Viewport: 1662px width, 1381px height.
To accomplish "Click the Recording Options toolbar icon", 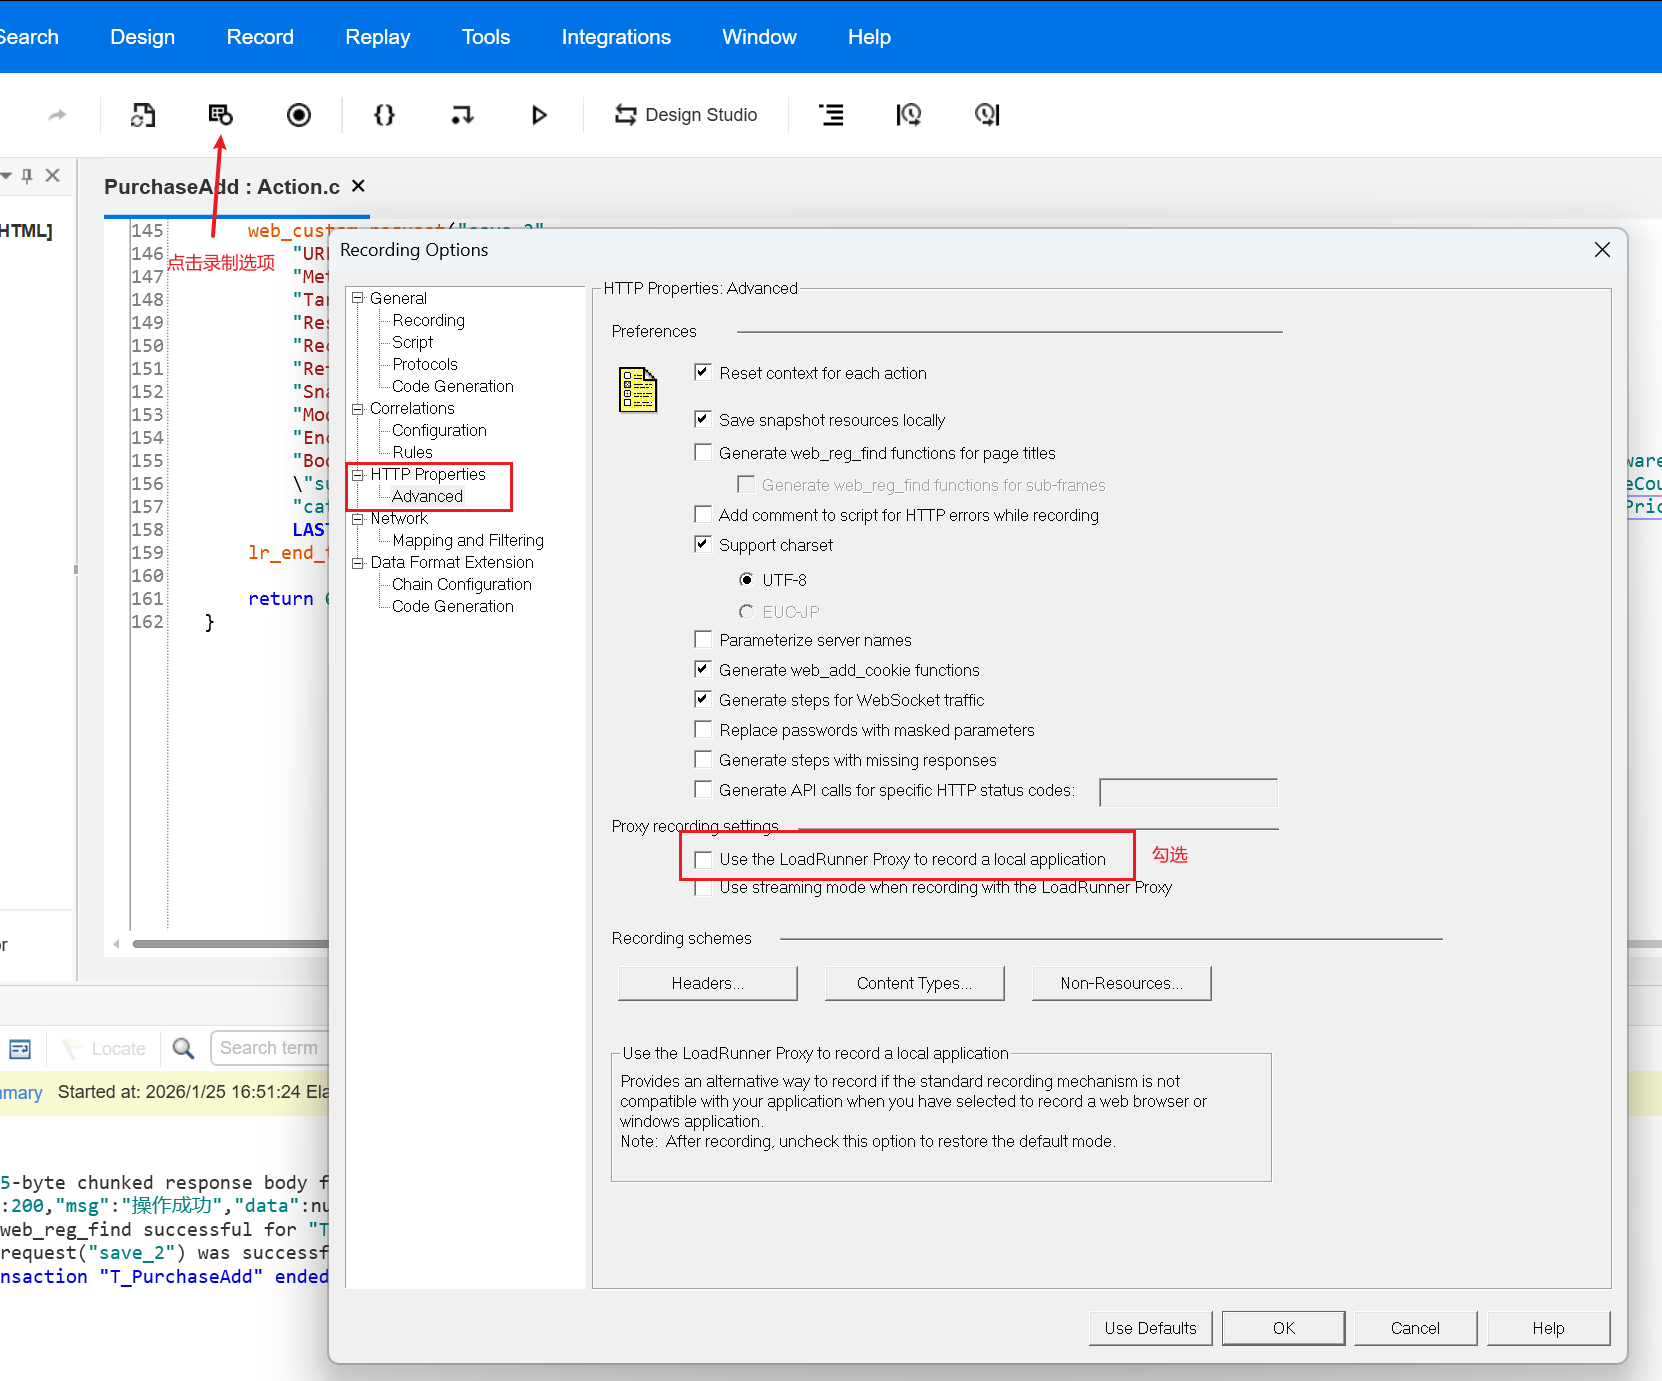I will pyautogui.click(x=220, y=115).
